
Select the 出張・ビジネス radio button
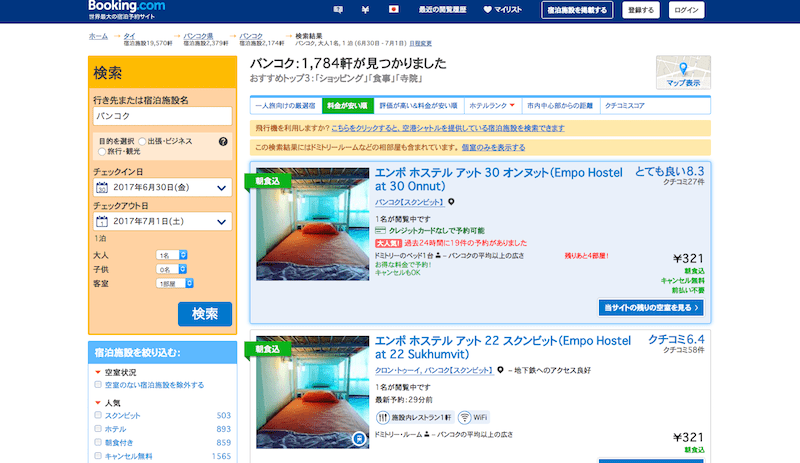point(142,141)
